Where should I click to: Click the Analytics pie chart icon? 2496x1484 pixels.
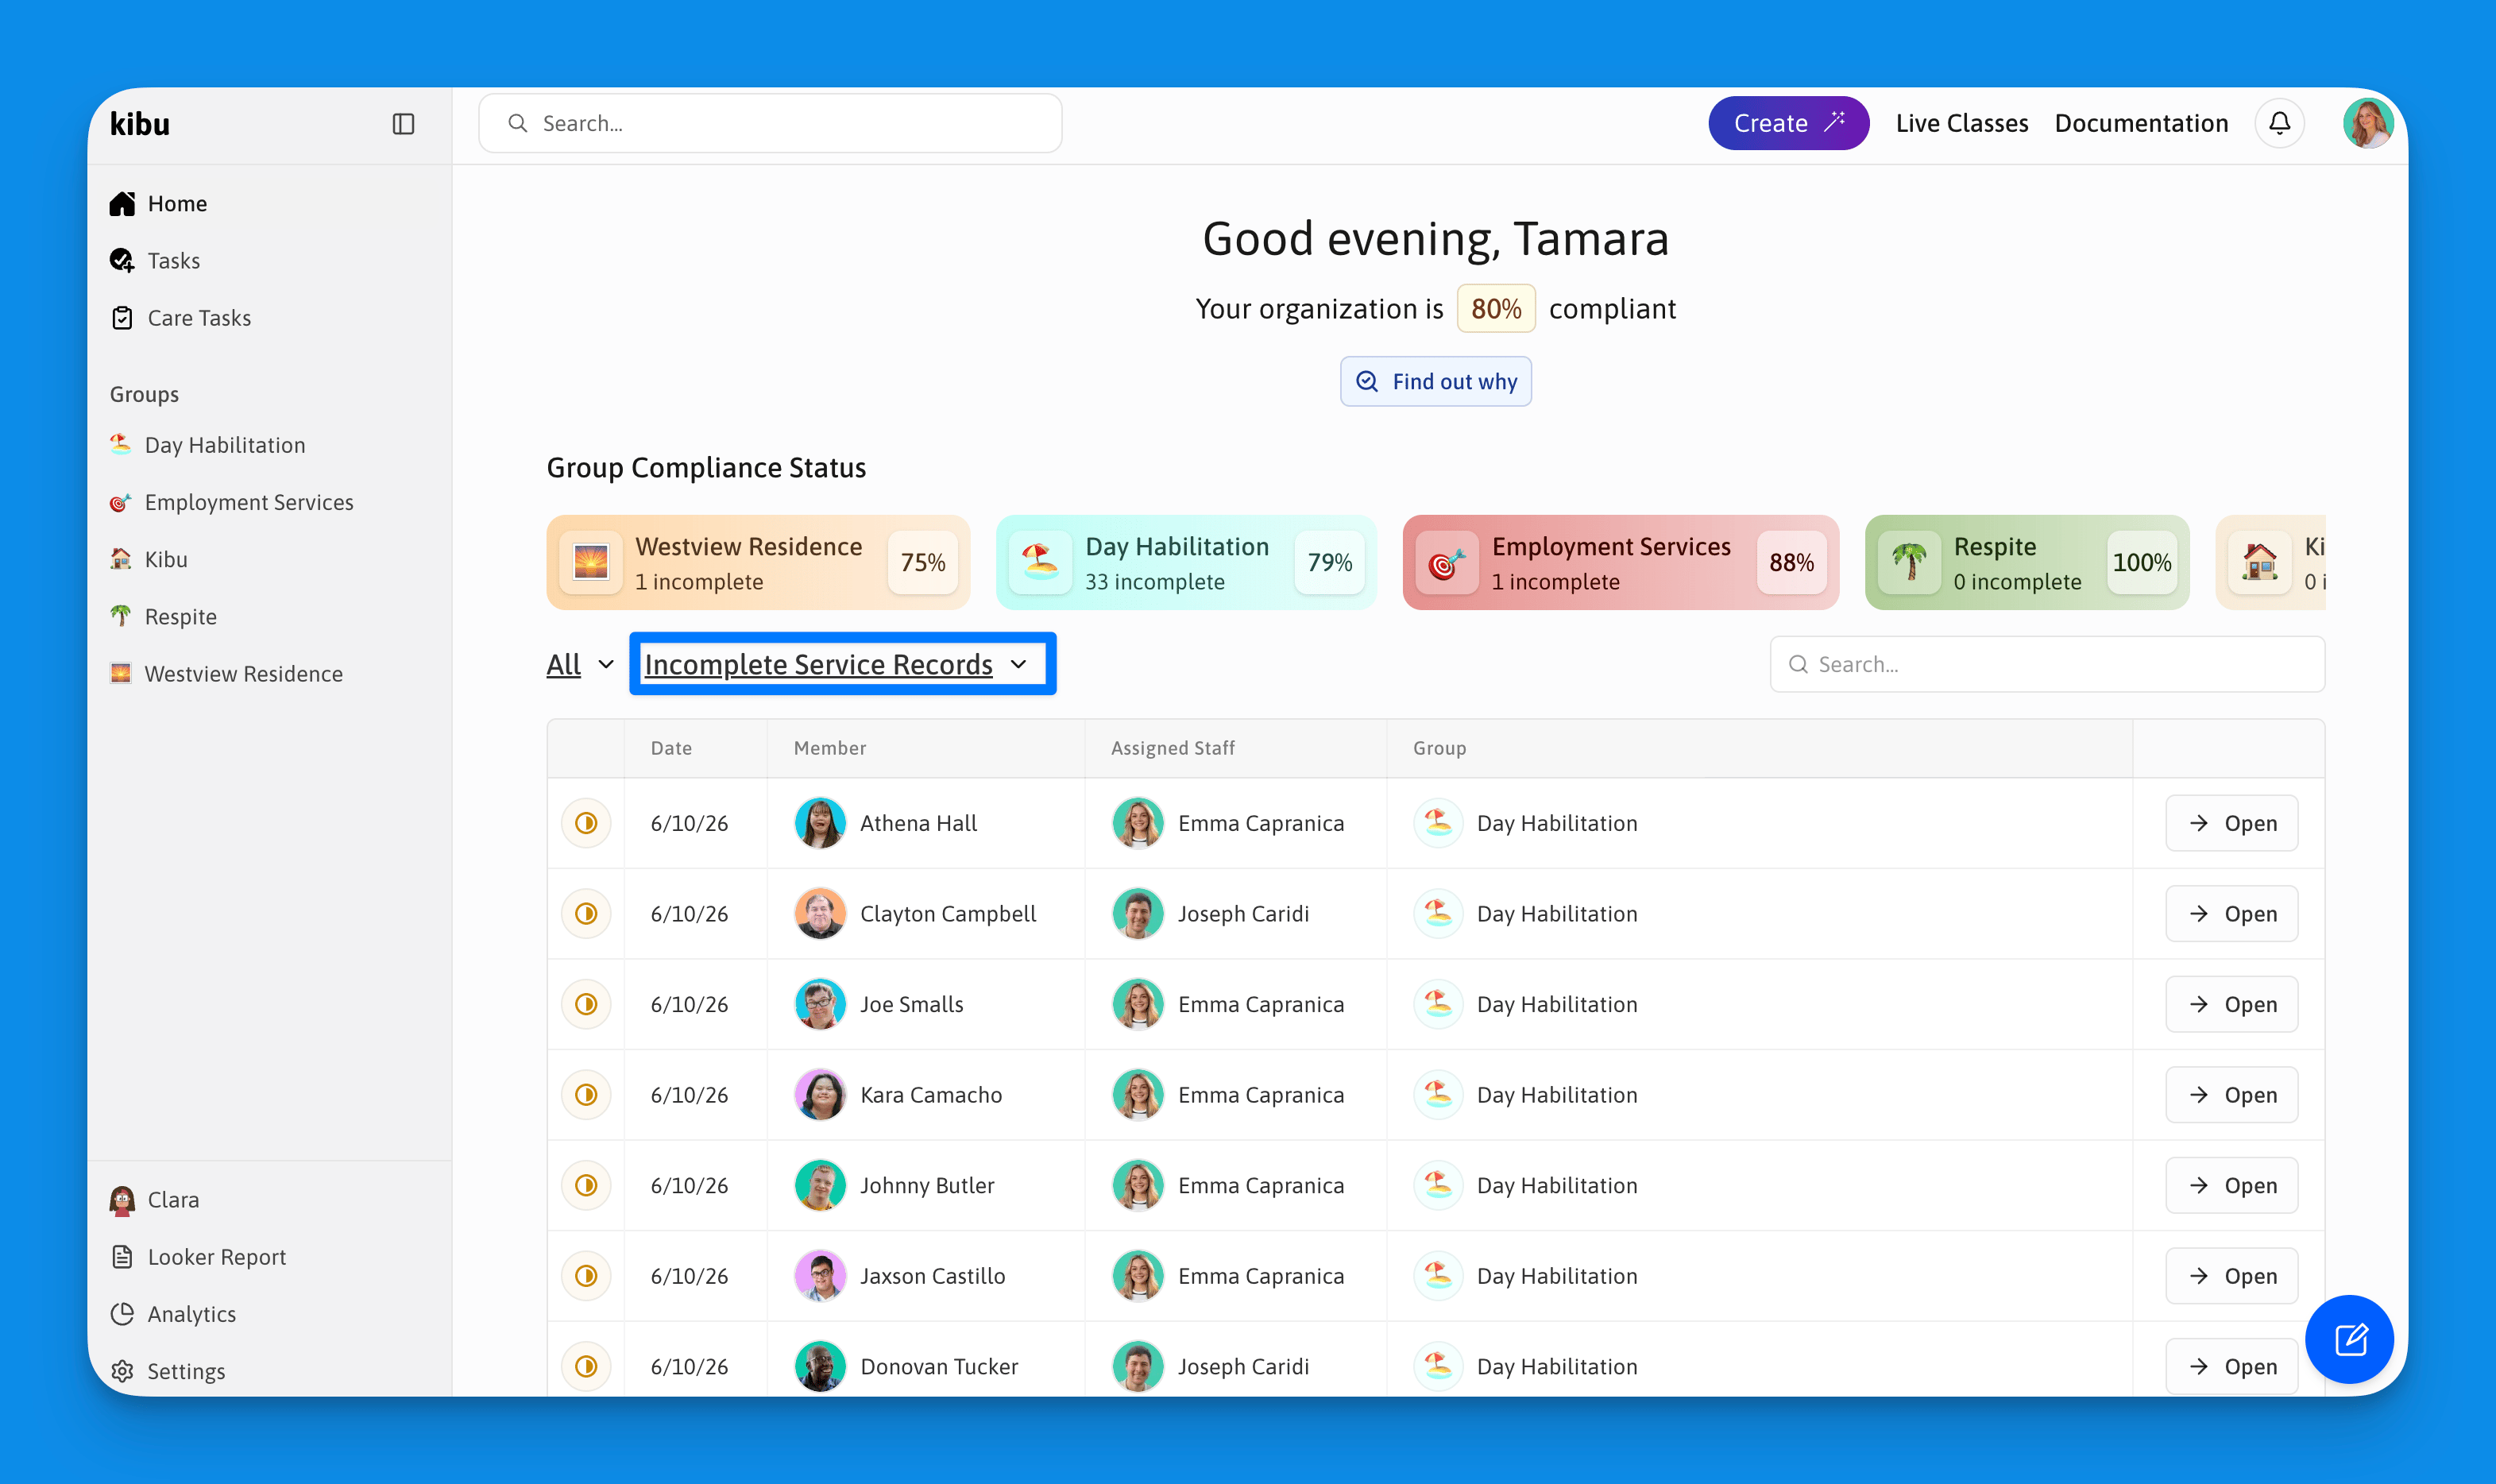pyautogui.click(x=122, y=1313)
